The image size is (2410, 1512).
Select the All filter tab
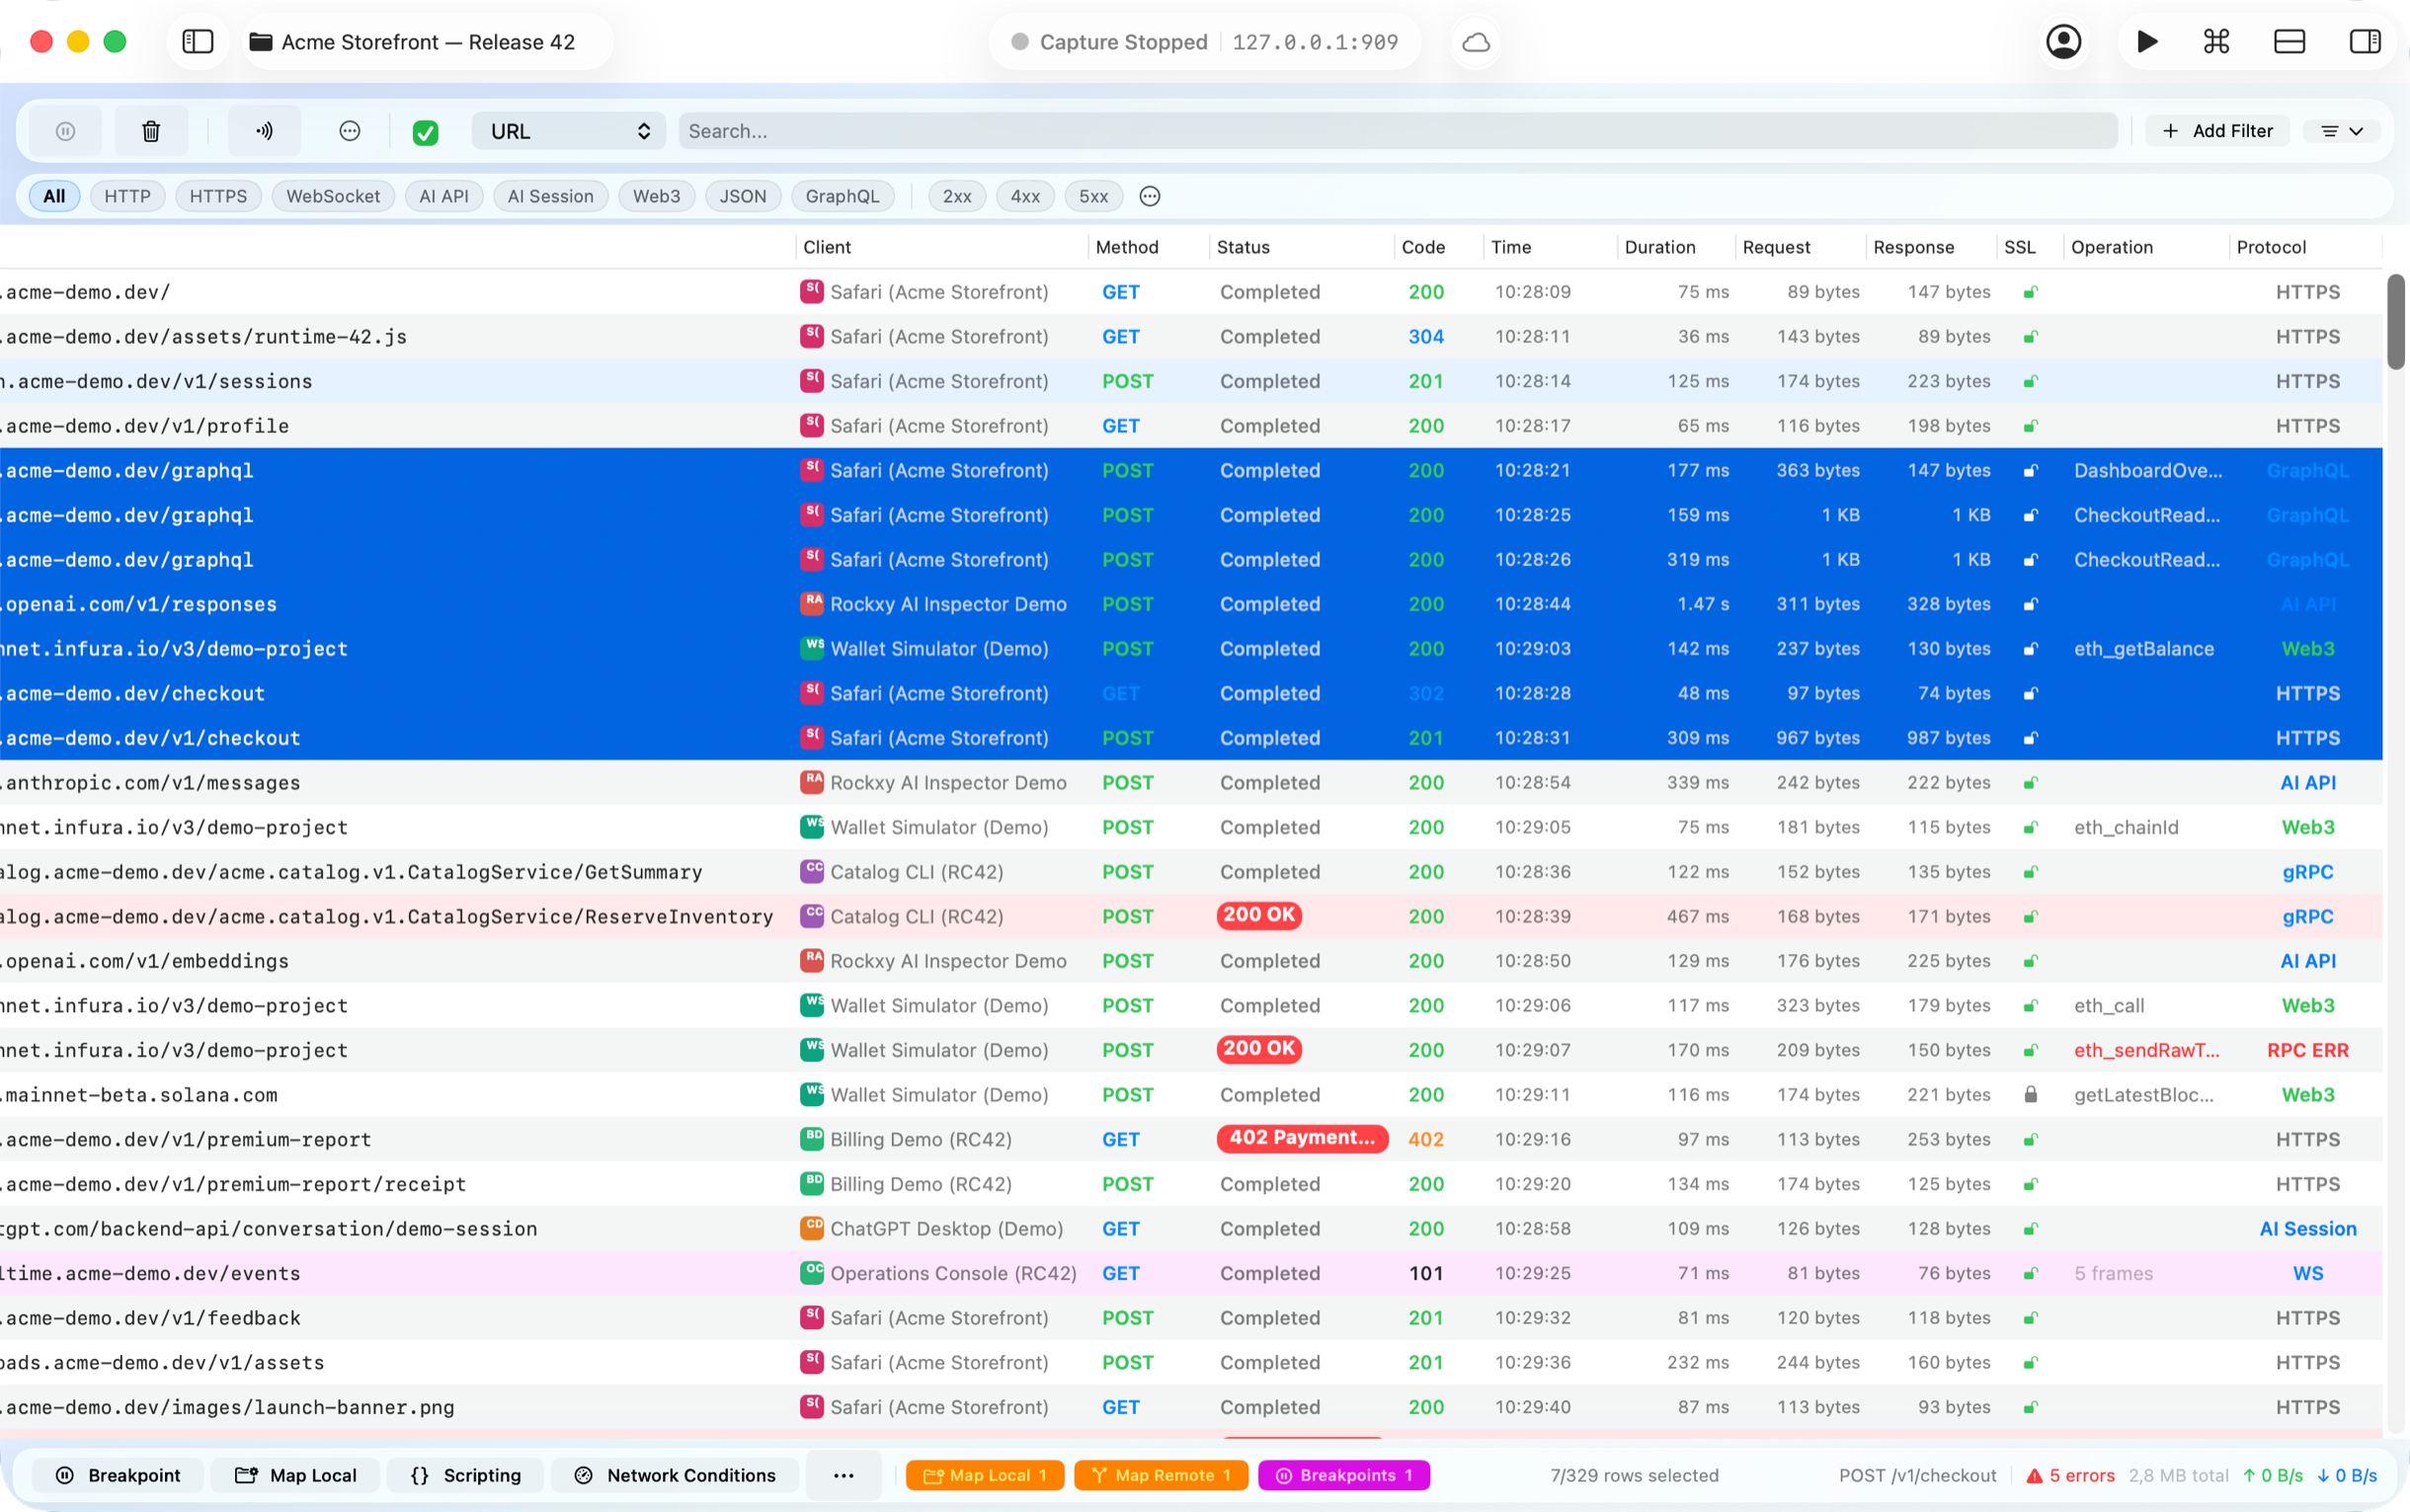coord(54,196)
